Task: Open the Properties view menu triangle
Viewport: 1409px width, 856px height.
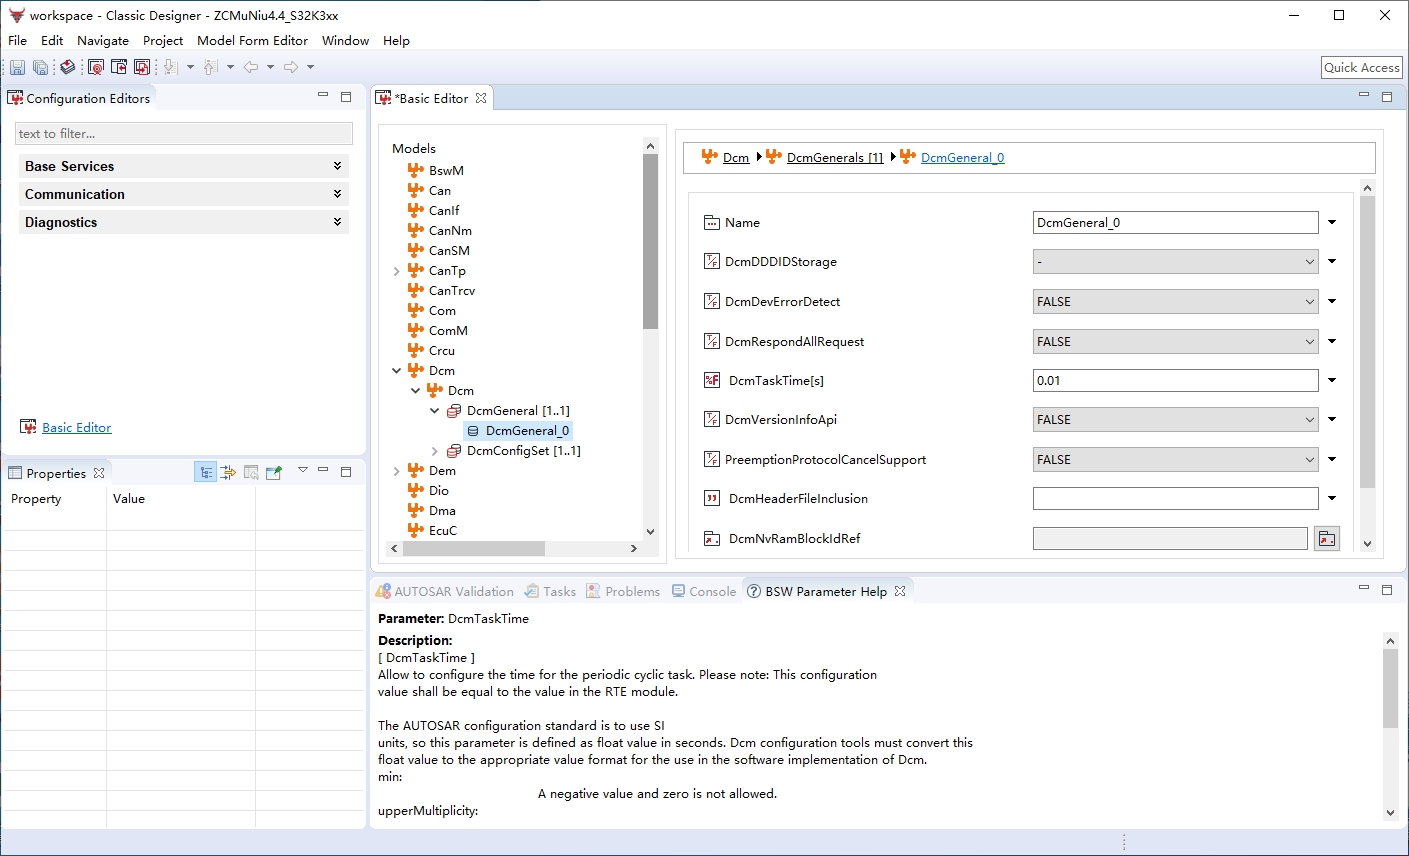Action: coord(303,470)
